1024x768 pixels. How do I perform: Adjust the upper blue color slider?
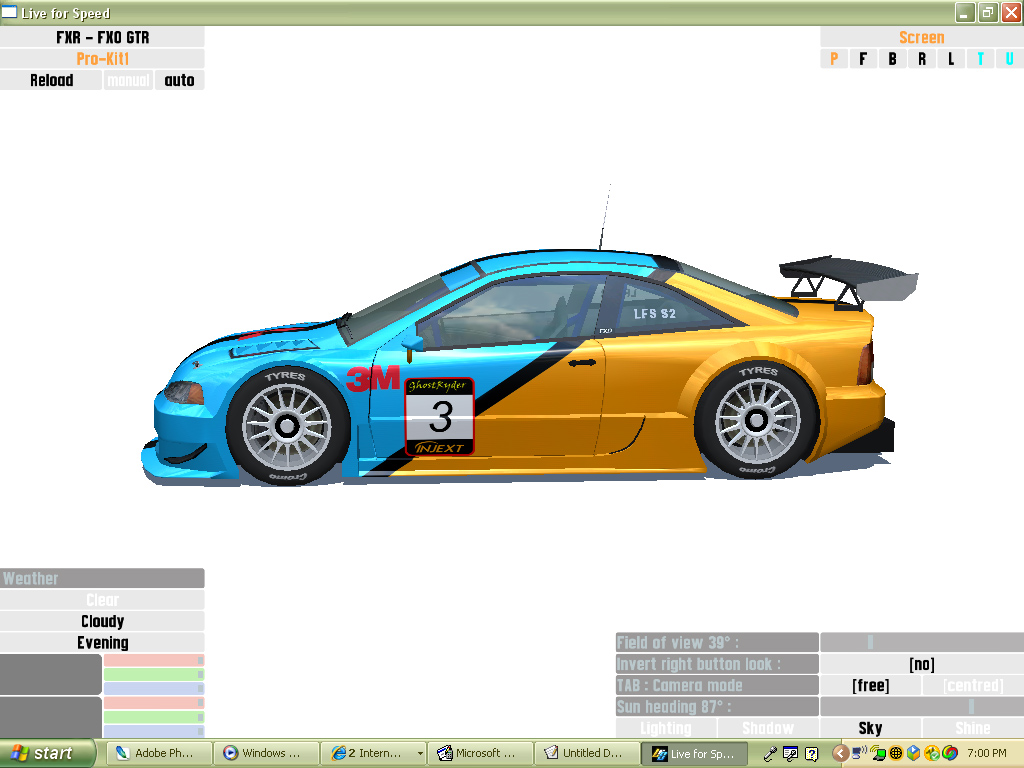click(x=154, y=688)
